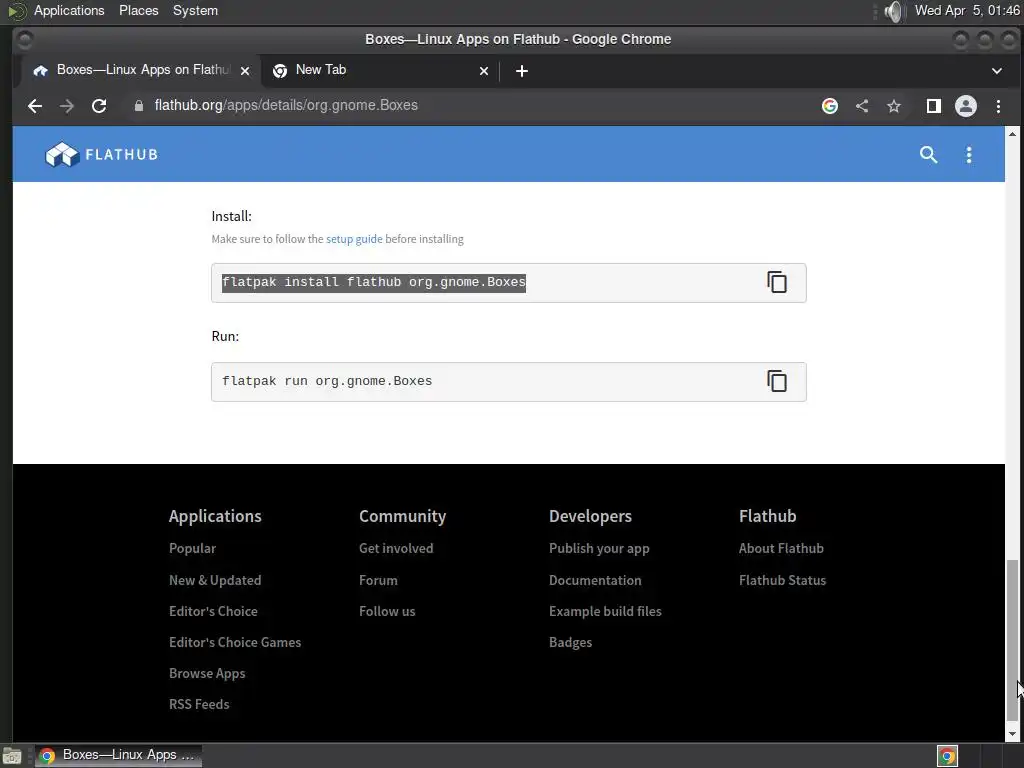Copy the flatpak run command
The height and width of the screenshot is (768, 1024).
(776, 381)
